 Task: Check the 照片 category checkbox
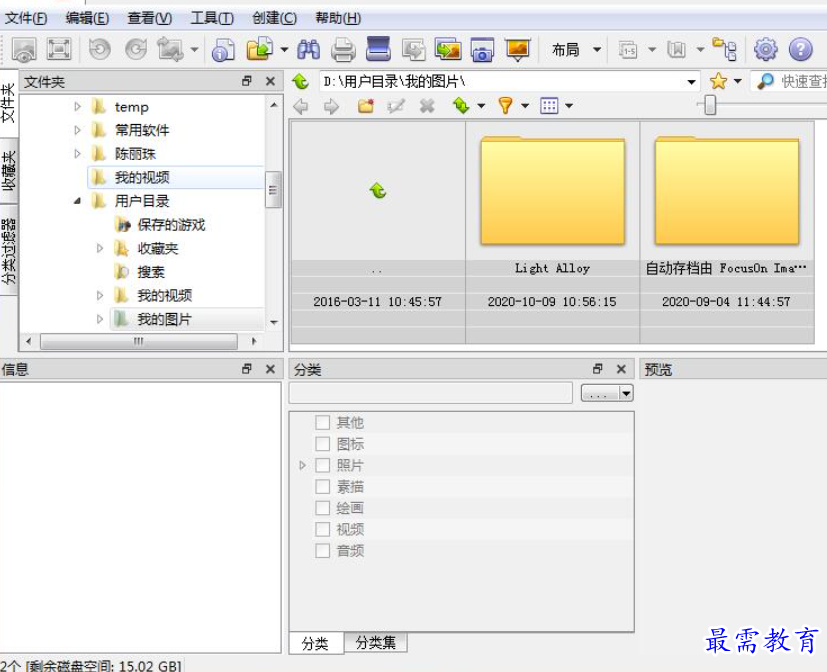pos(322,465)
